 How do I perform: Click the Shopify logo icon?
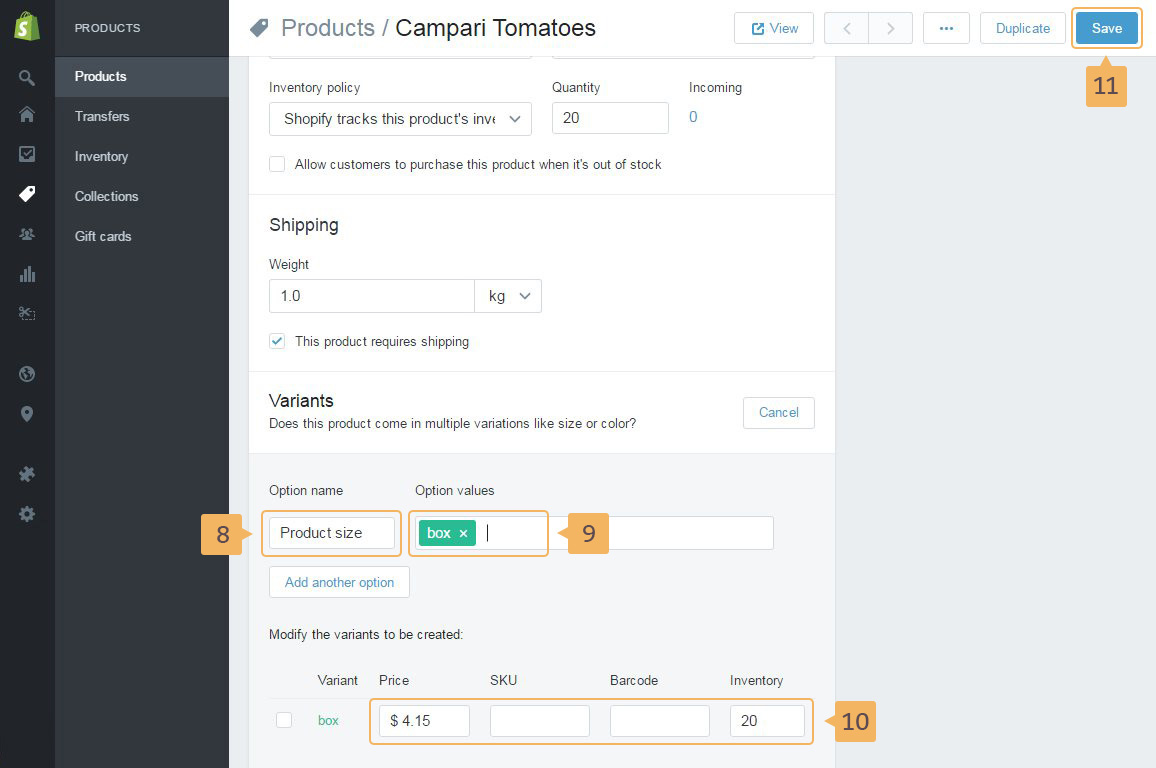click(x=27, y=27)
